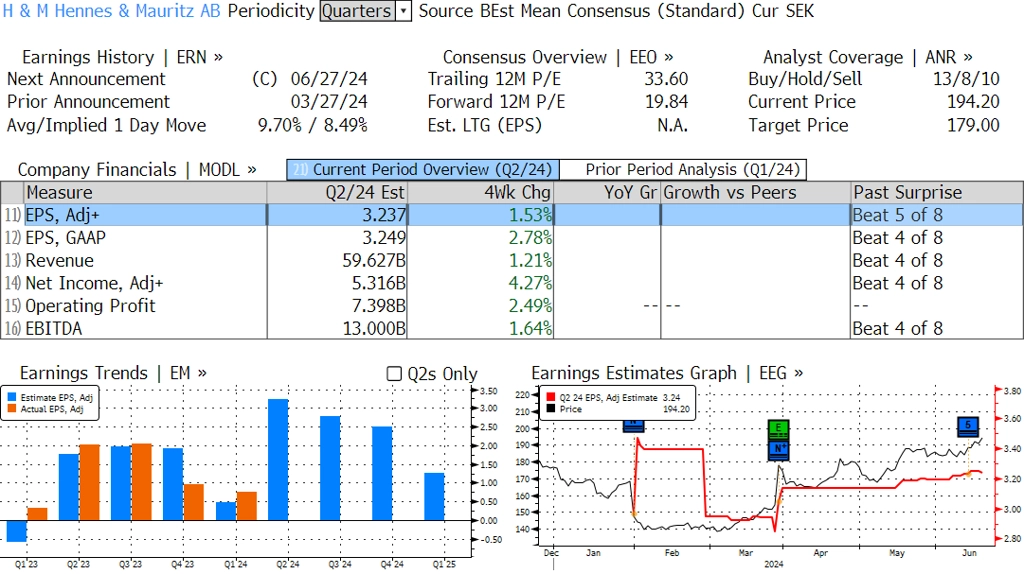Select the EPS, GAAP row
The width and height of the screenshot is (1024, 574).
point(511,238)
